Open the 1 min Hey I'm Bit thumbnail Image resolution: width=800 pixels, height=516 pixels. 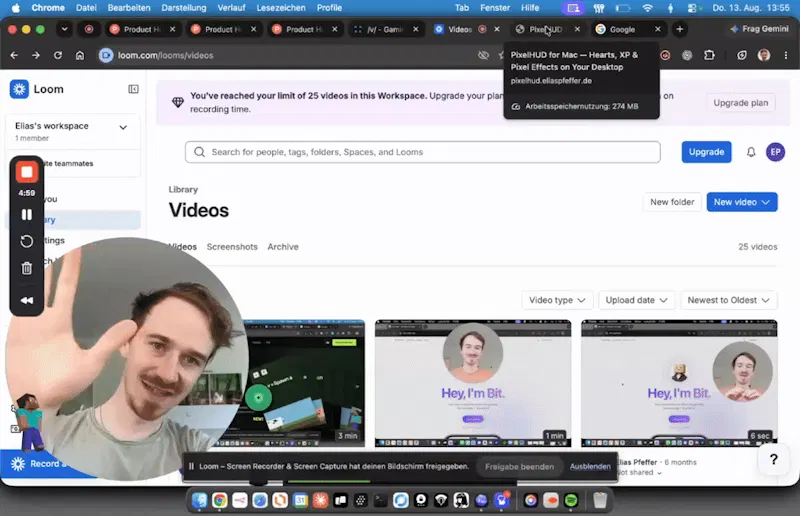coord(473,383)
